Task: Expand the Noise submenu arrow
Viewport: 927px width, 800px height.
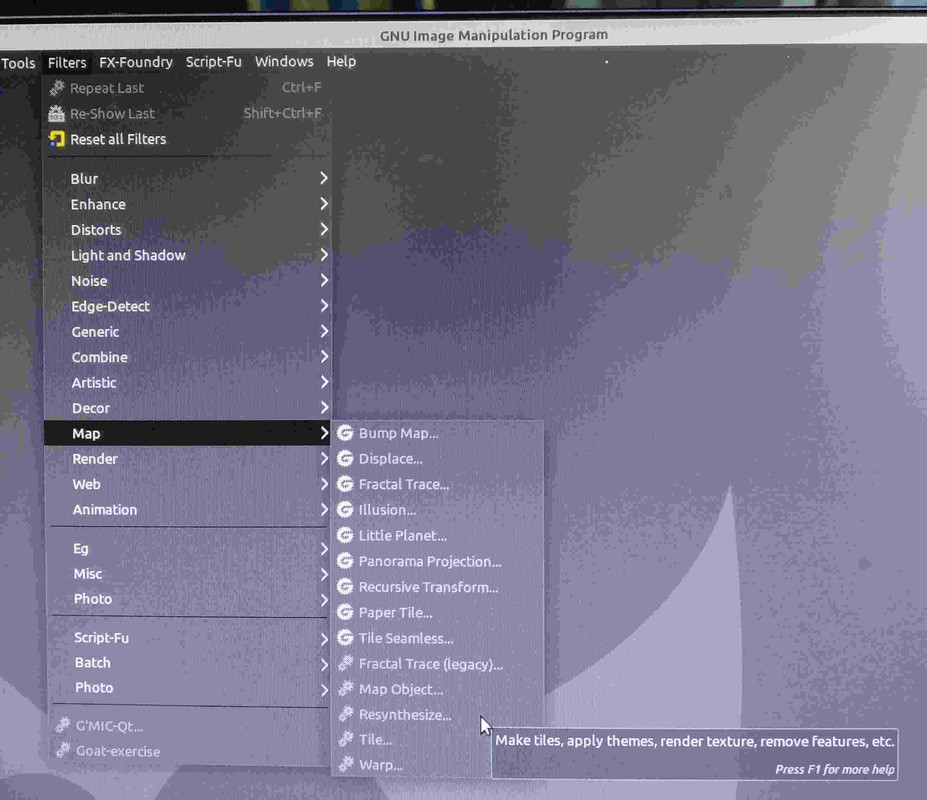Action: (x=323, y=280)
